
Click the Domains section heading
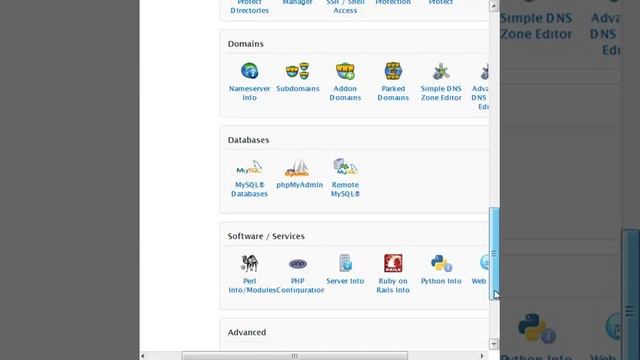(246, 44)
